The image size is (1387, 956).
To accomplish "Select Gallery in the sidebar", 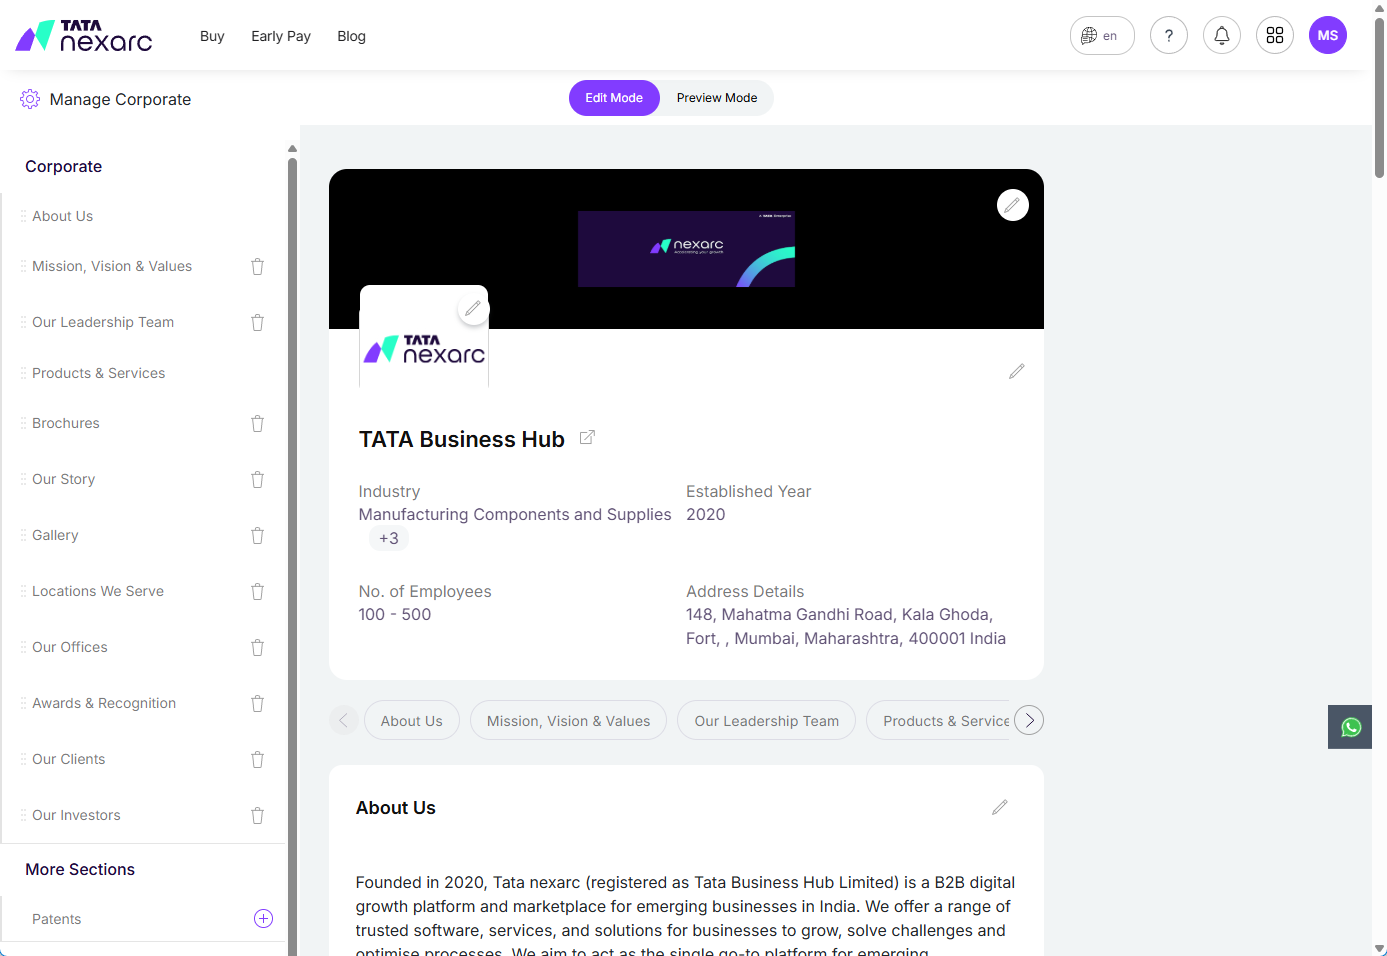I will pos(55,535).
